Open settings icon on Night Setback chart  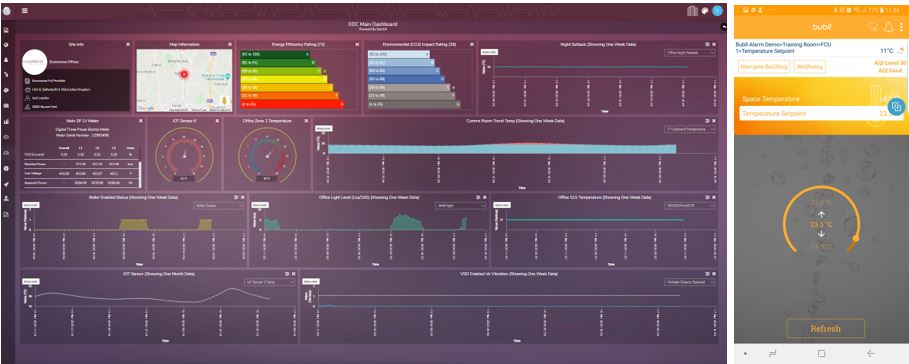pyautogui.click(x=707, y=44)
